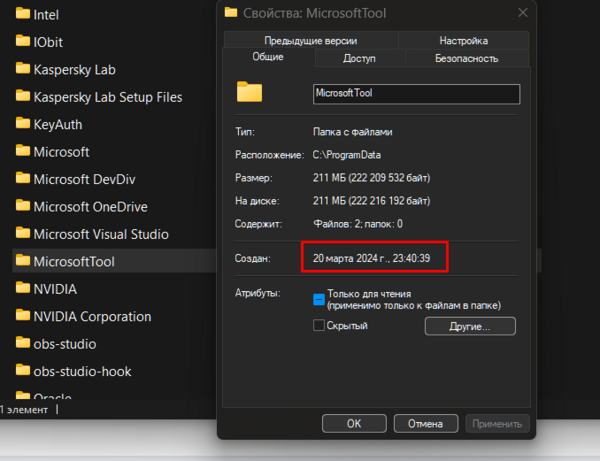Screen dimensions: 600x461
Task: Click the 'Другие...' attributes button
Action: [x=470, y=326]
